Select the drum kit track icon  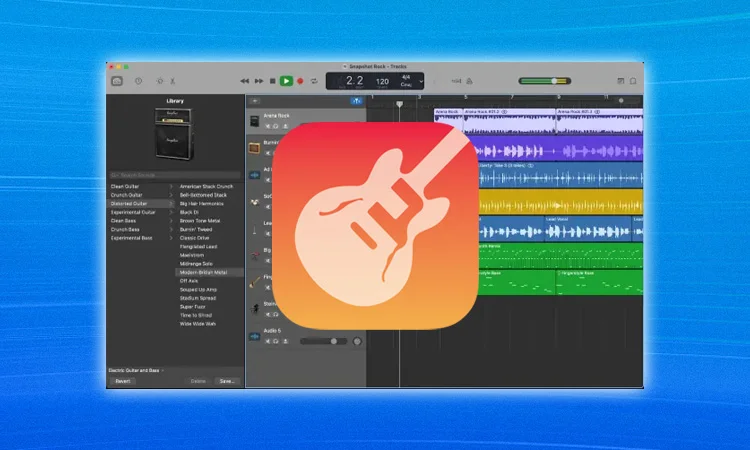click(254, 202)
